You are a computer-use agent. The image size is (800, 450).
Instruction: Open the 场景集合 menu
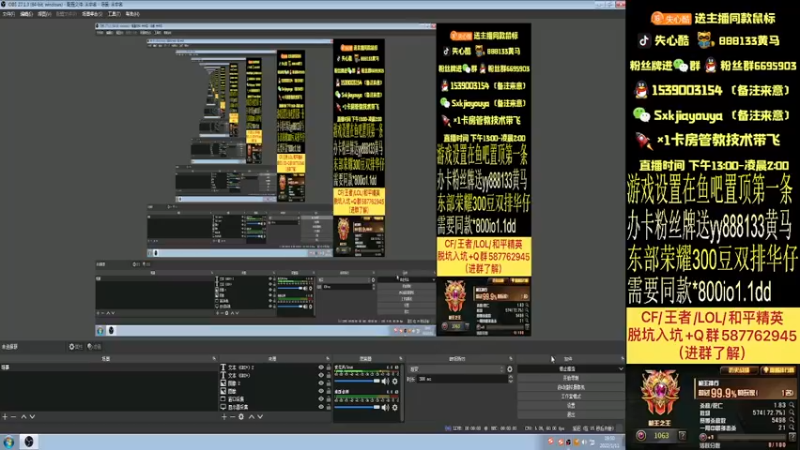(x=92, y=14)
